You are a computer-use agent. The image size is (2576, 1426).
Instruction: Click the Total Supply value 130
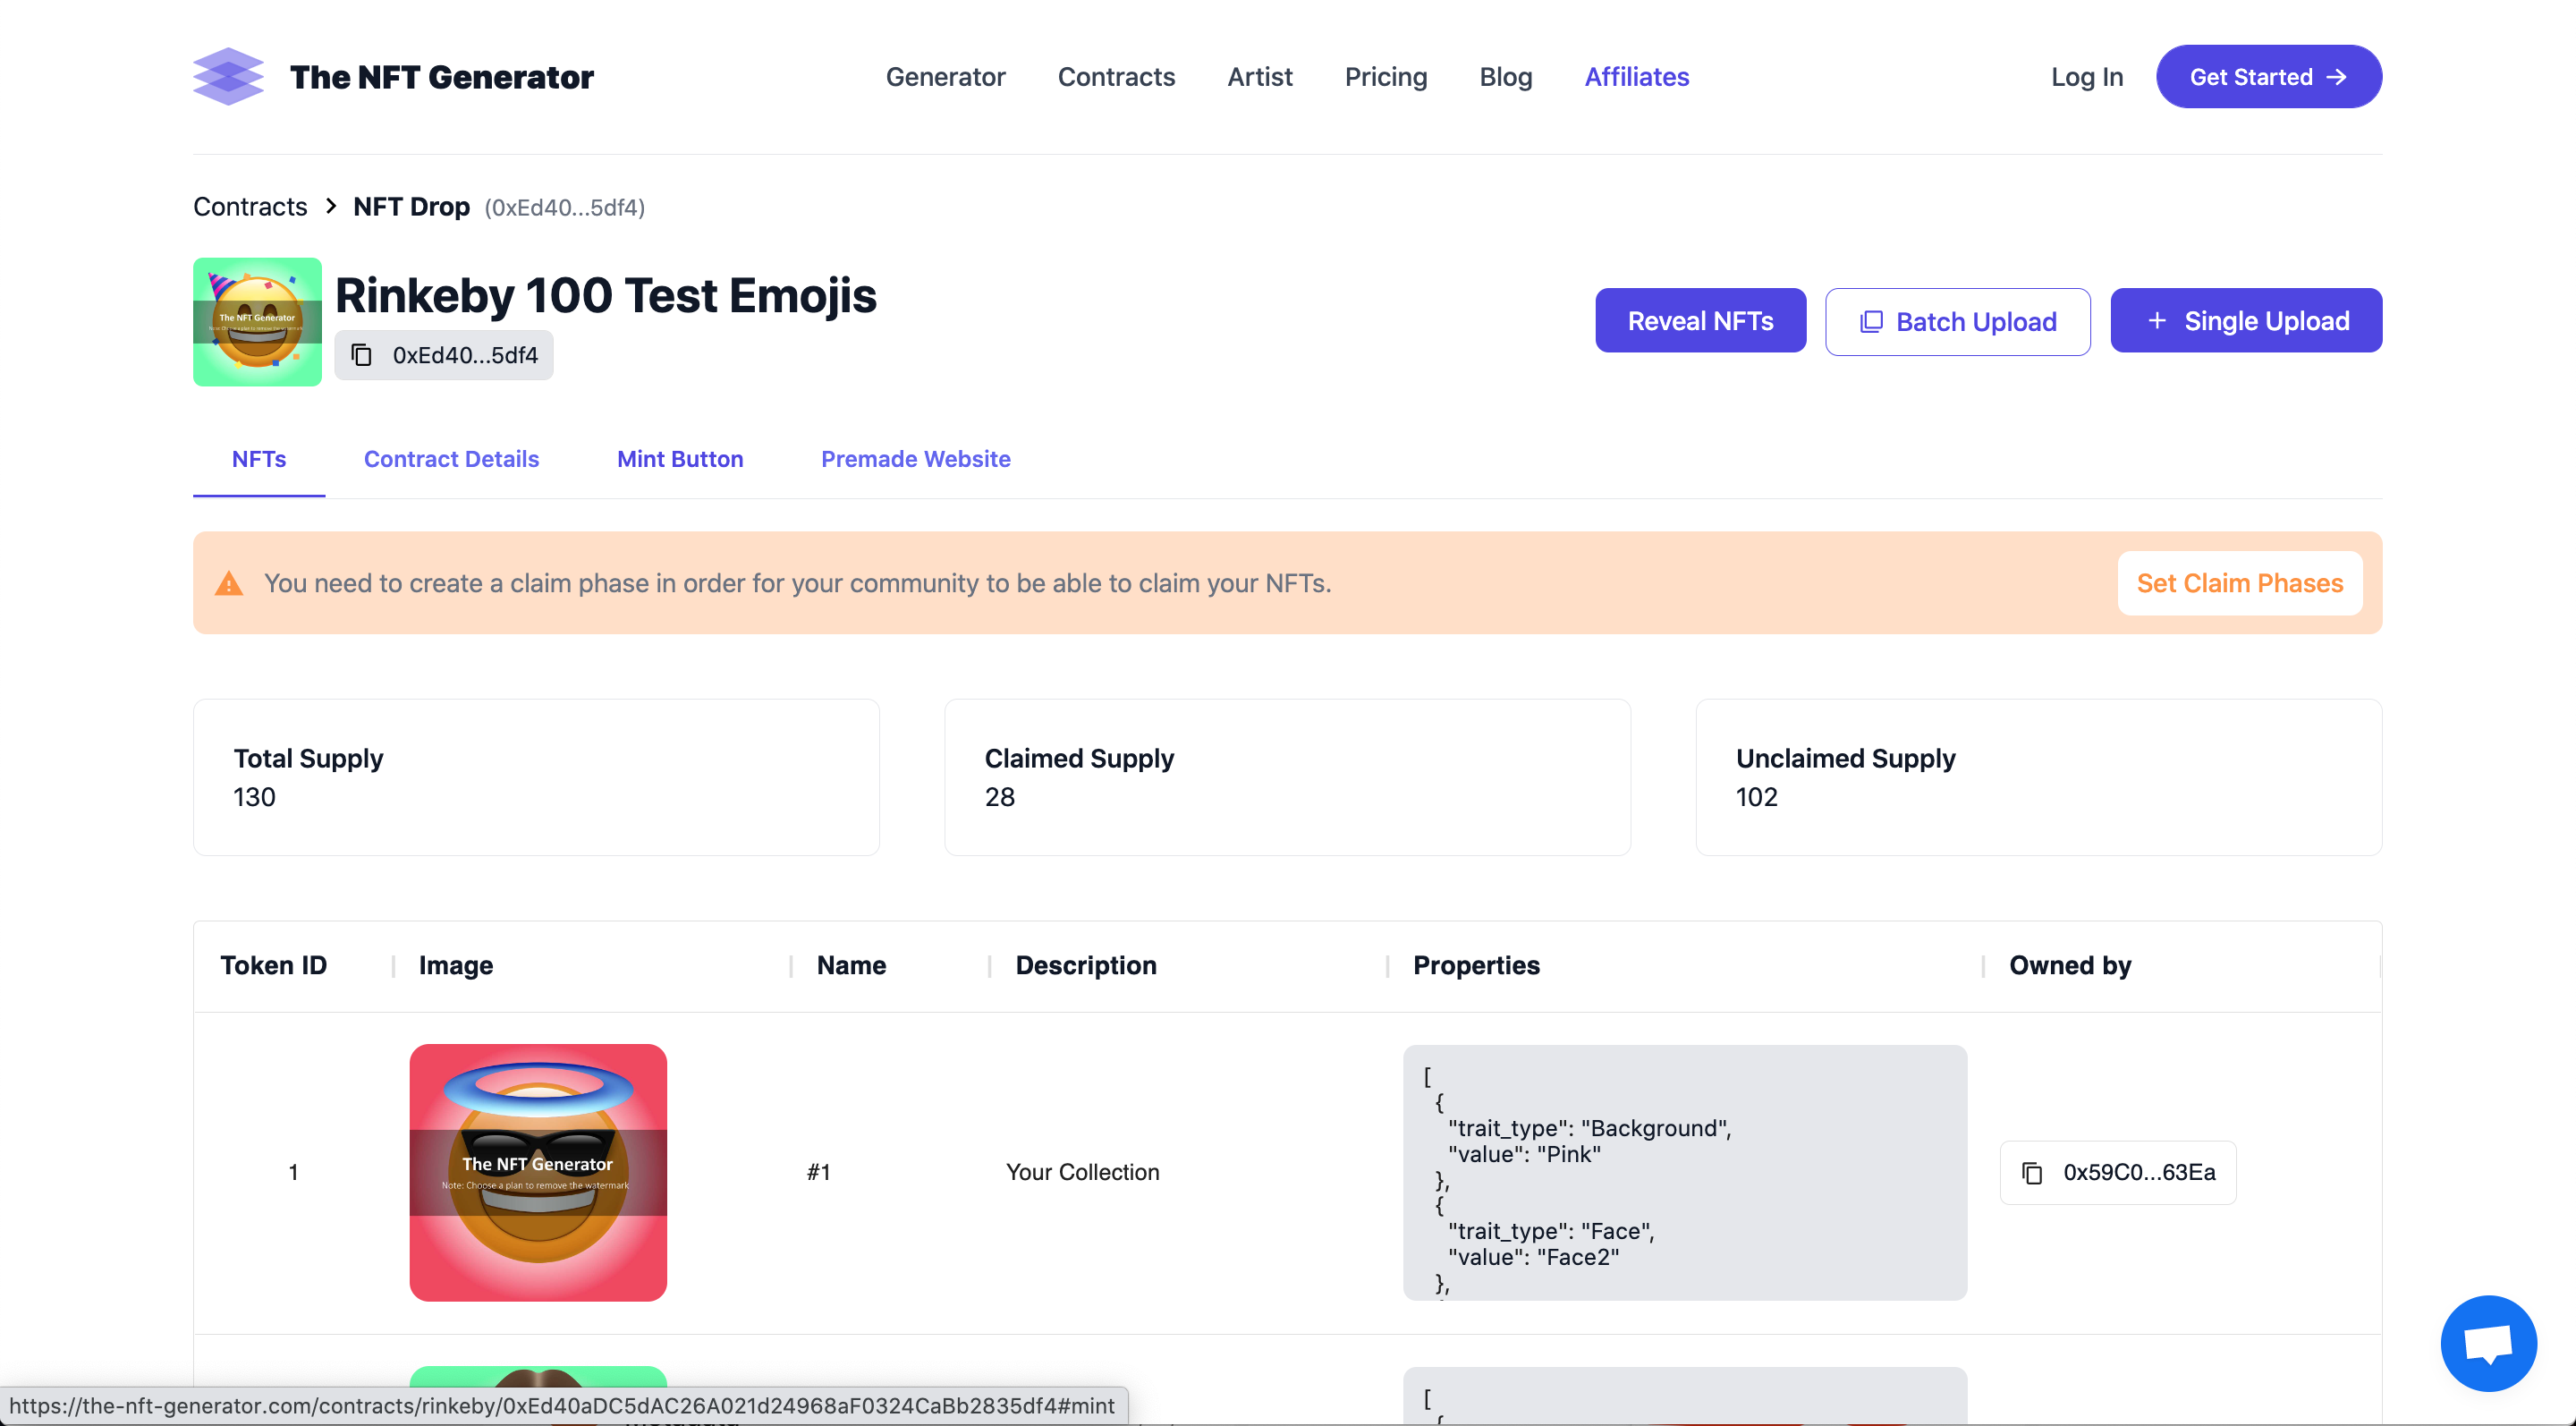tap(254, 797)
